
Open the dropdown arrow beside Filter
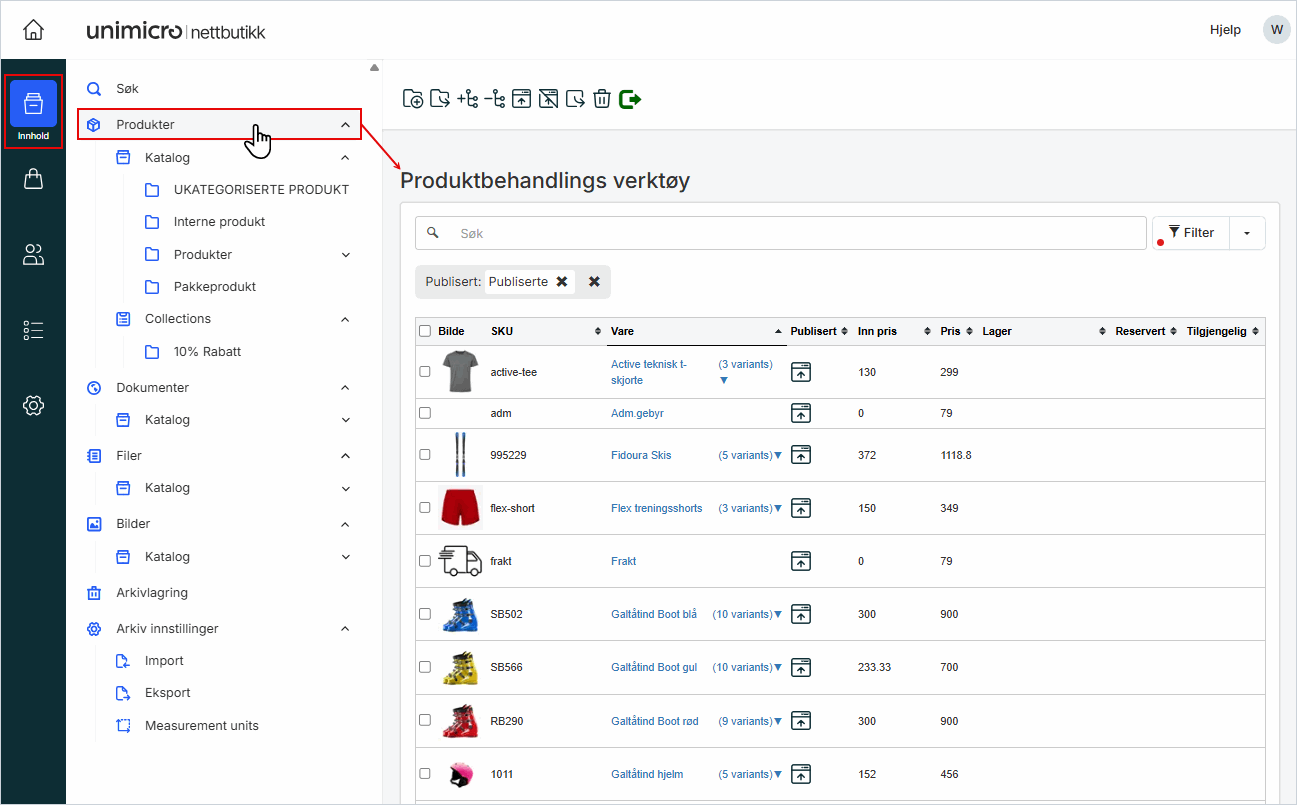[1247, 233]
